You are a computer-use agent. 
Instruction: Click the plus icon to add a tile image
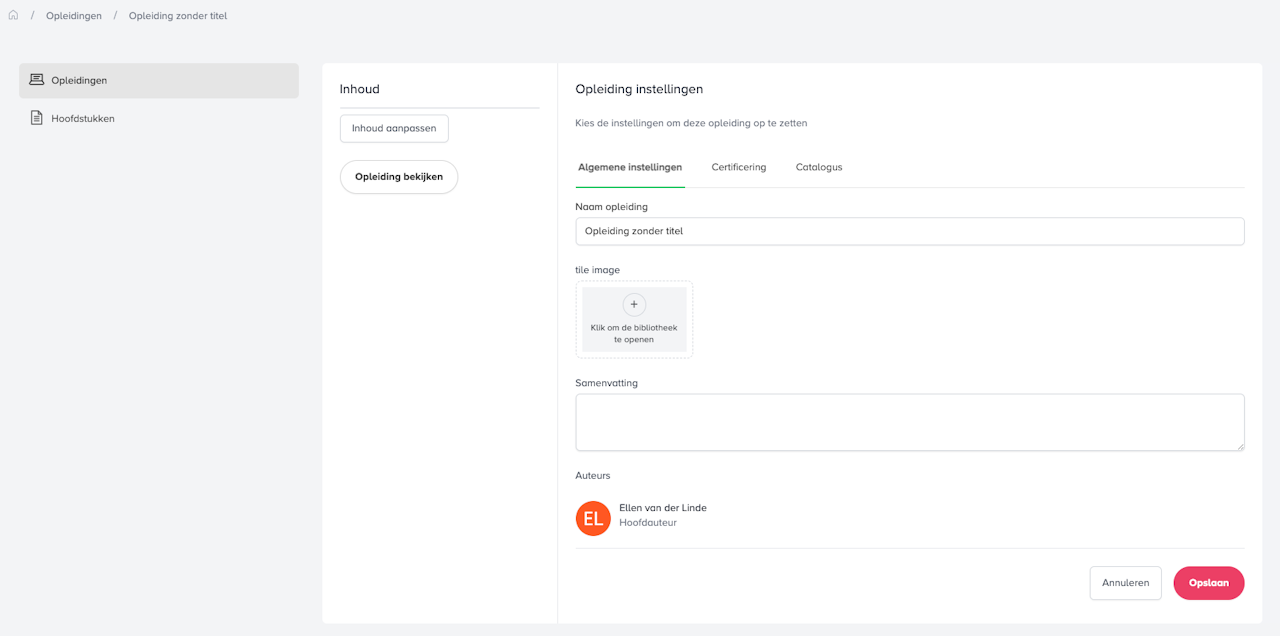(x=634, y=305)
